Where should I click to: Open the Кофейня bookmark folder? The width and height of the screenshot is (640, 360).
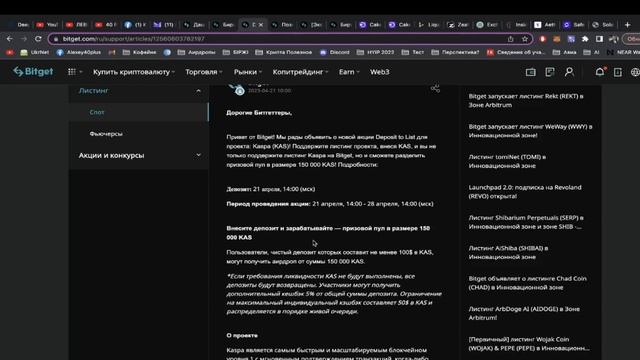pyautogui.click(x=140, y=52)
